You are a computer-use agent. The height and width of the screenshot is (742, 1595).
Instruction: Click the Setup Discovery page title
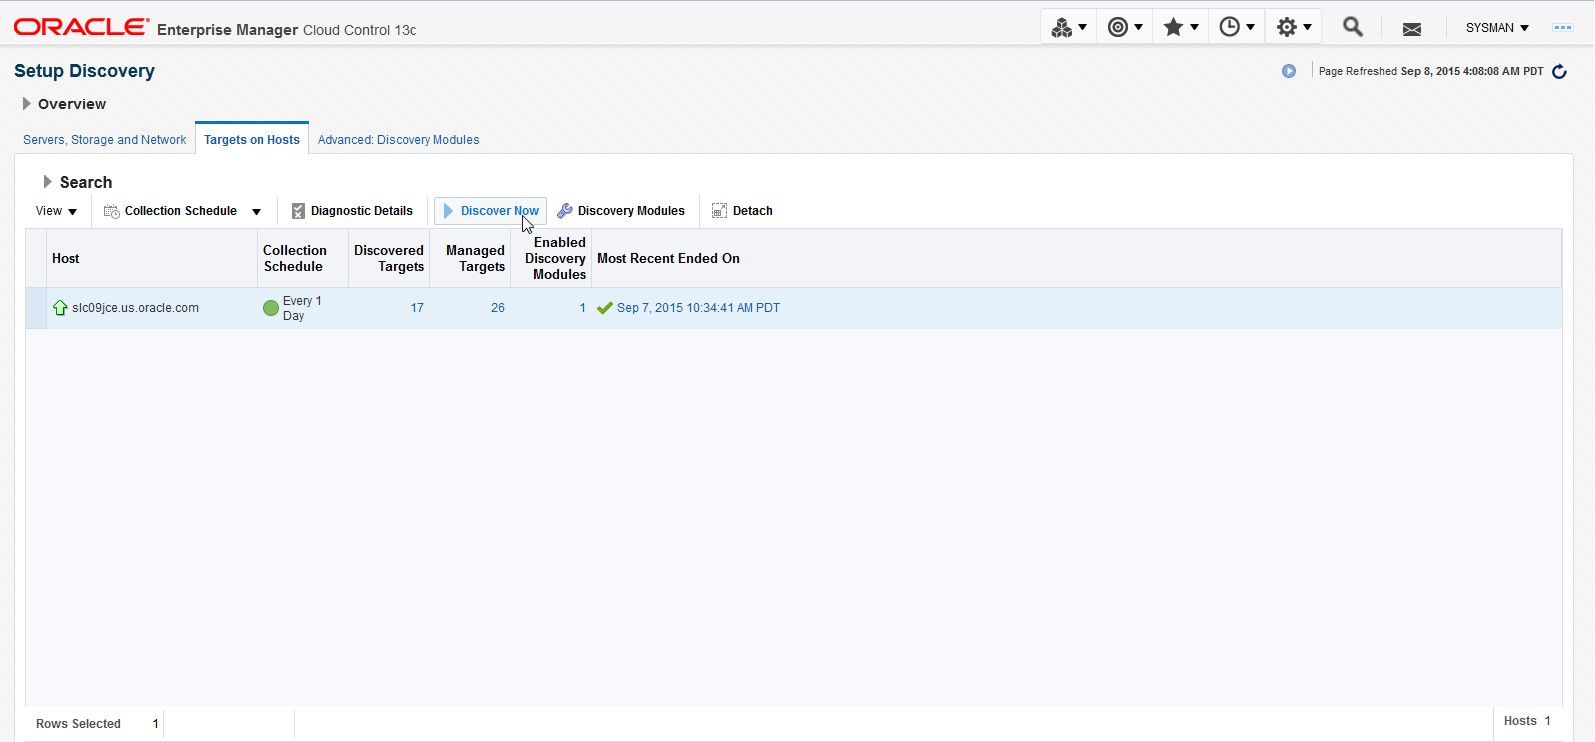[x=84, y=71]
